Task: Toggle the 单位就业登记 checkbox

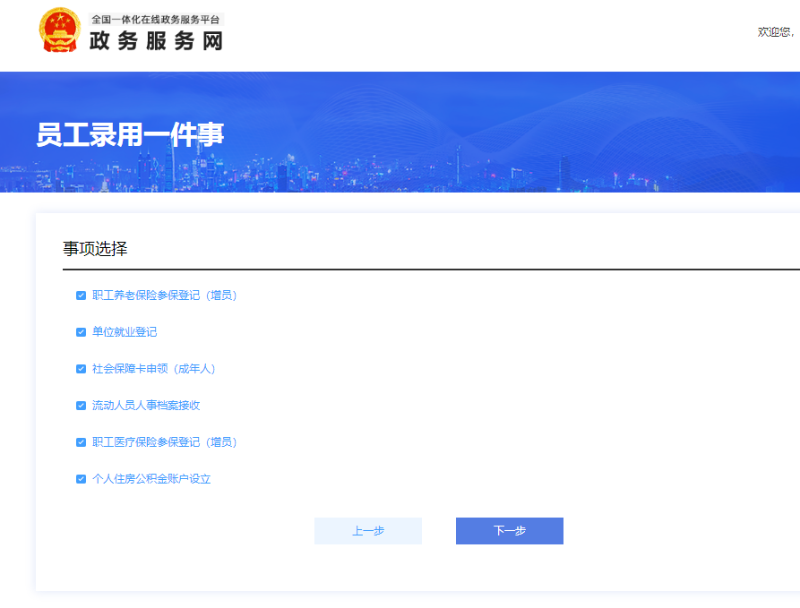Action: pyautogui.click(x=81, y=332)
